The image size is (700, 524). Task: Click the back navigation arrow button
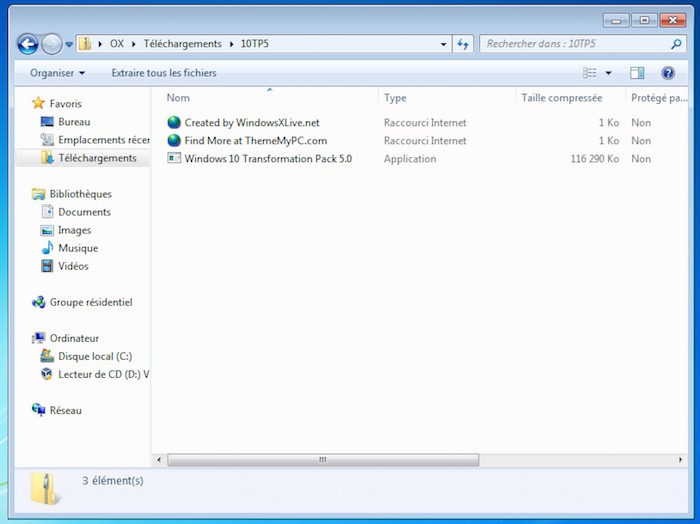[x=28, y=44]
